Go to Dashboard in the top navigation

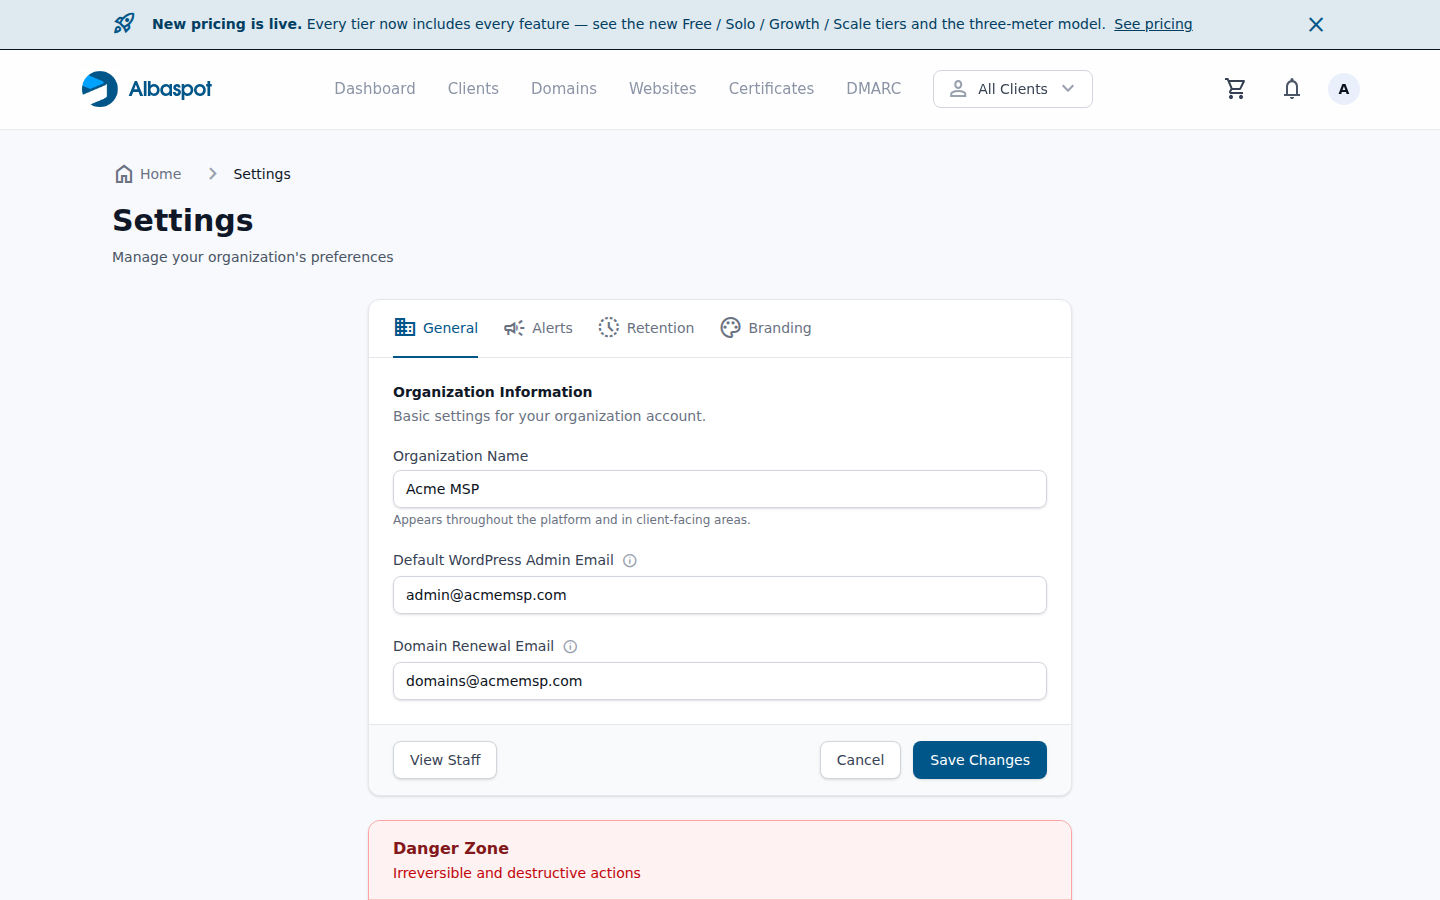point(375,89)
